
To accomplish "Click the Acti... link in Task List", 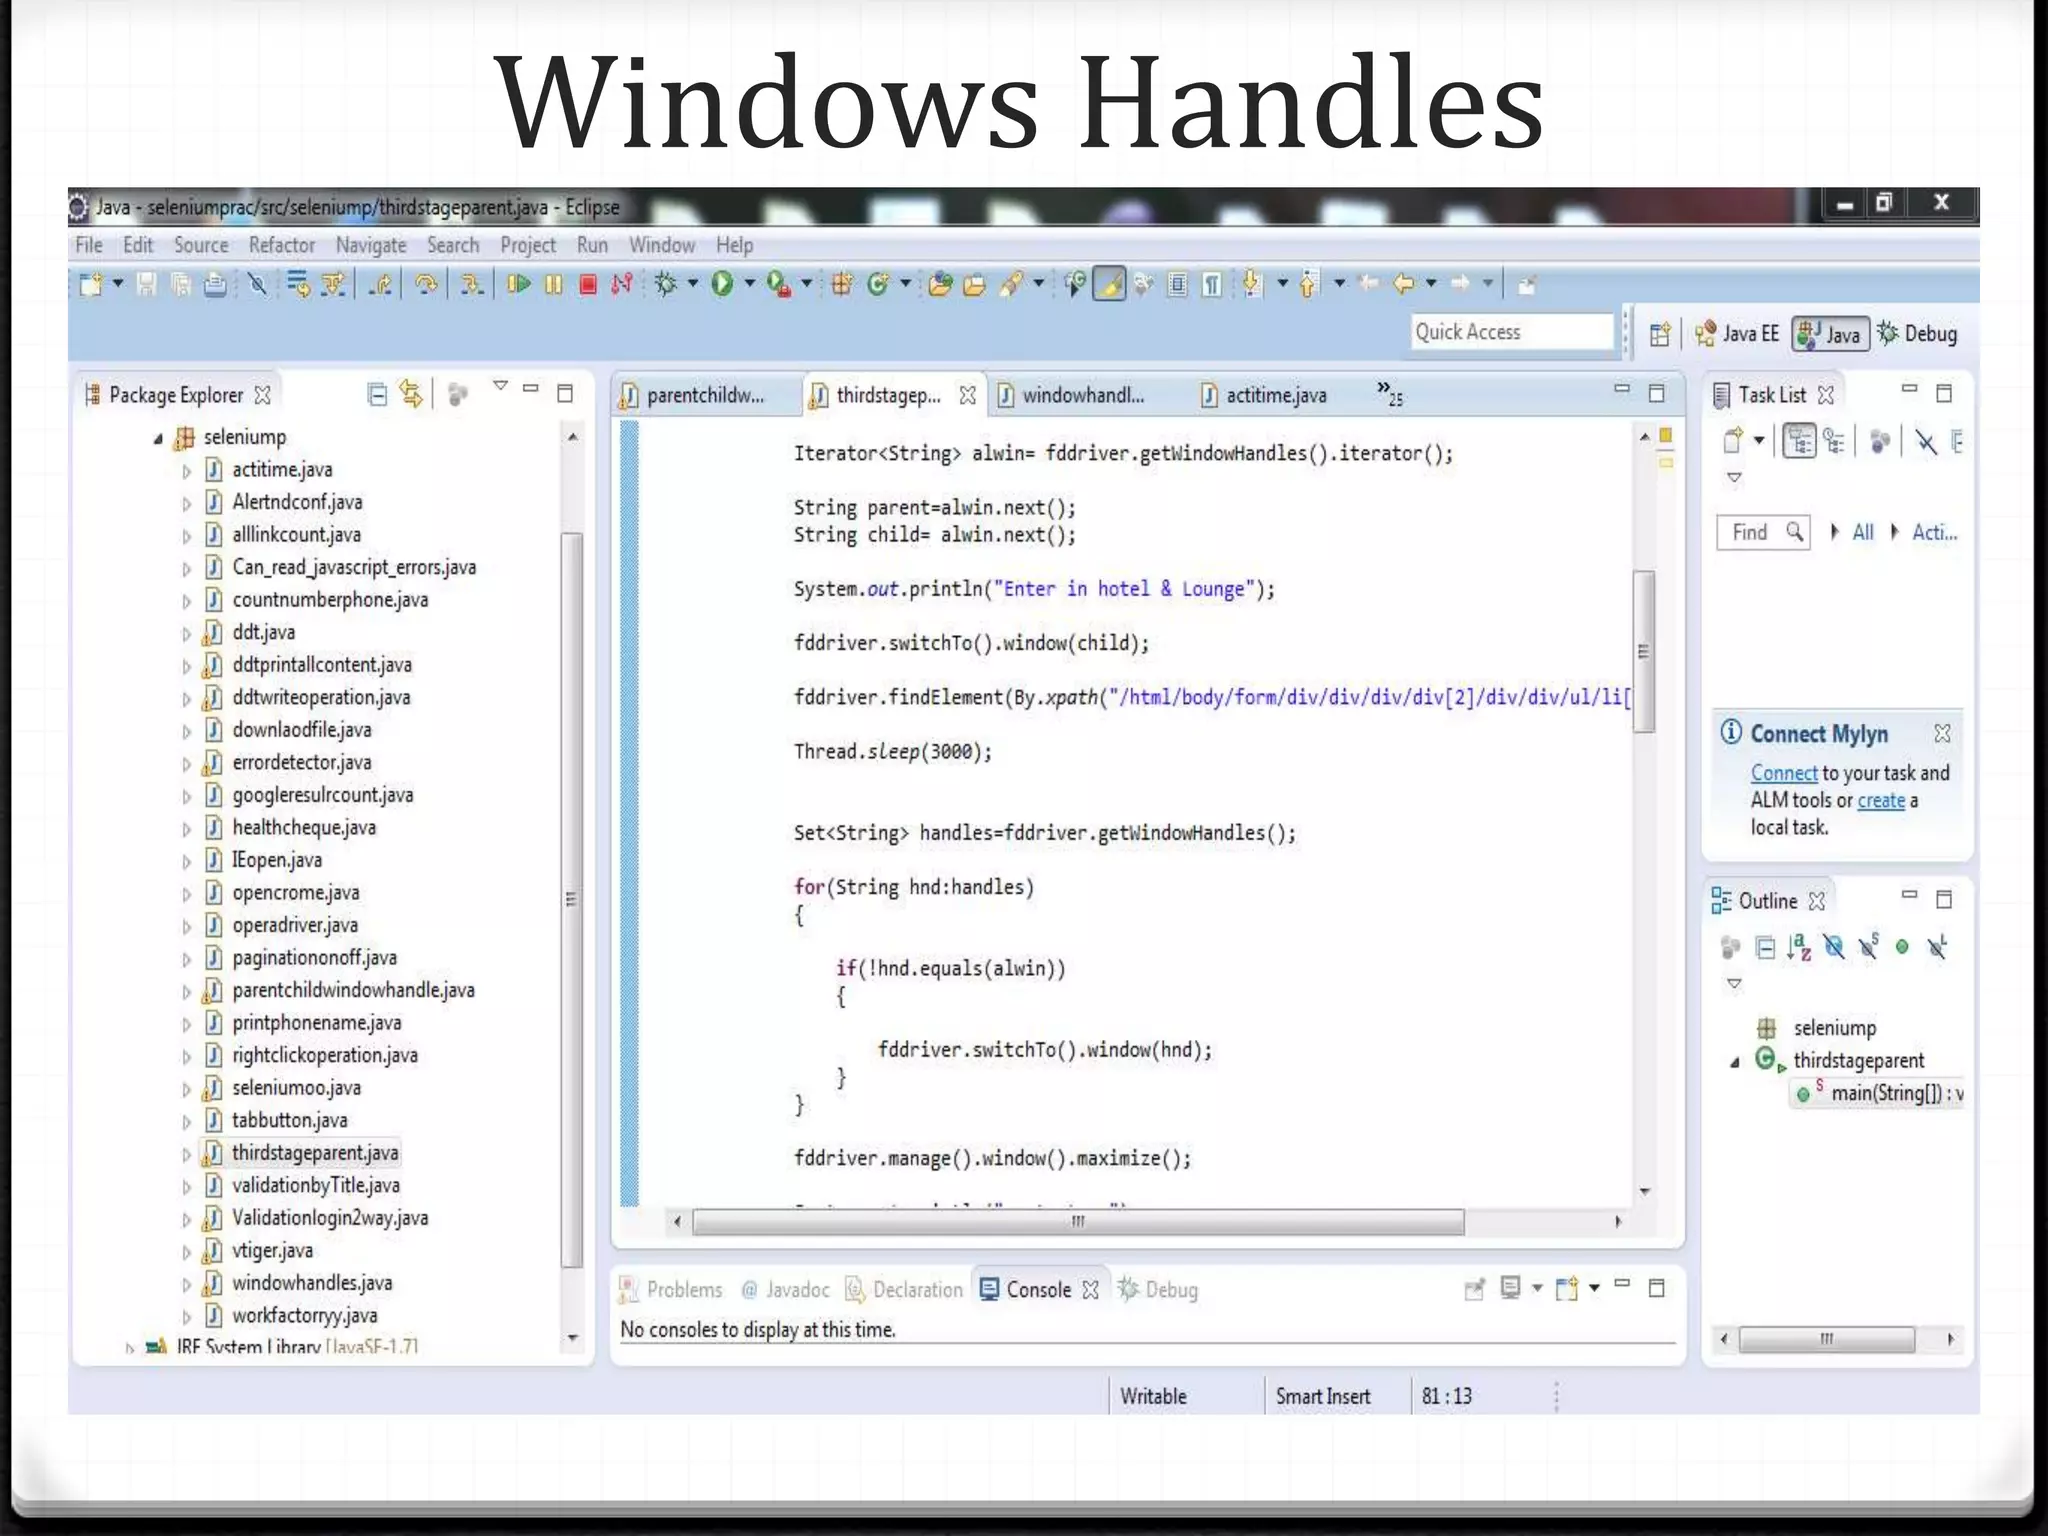I will (x=1935, y=532).
